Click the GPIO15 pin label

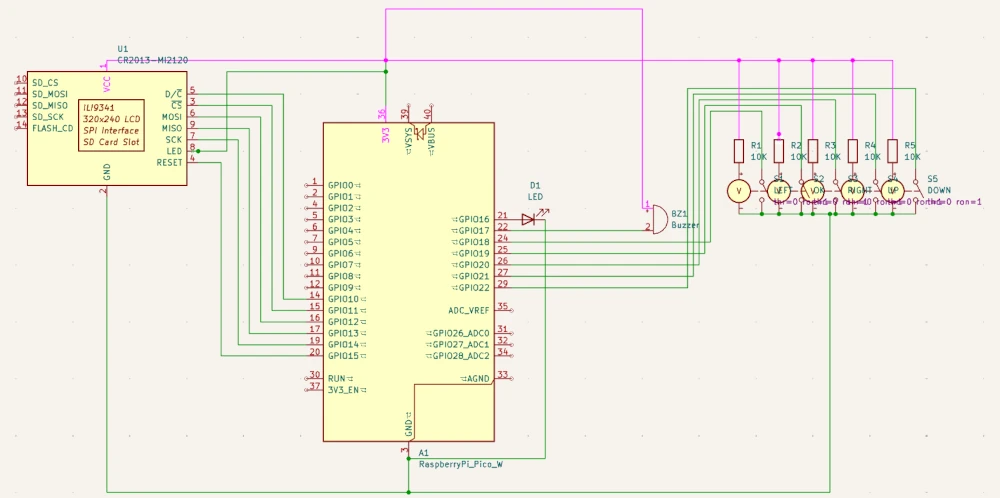(x=343, y=356)
